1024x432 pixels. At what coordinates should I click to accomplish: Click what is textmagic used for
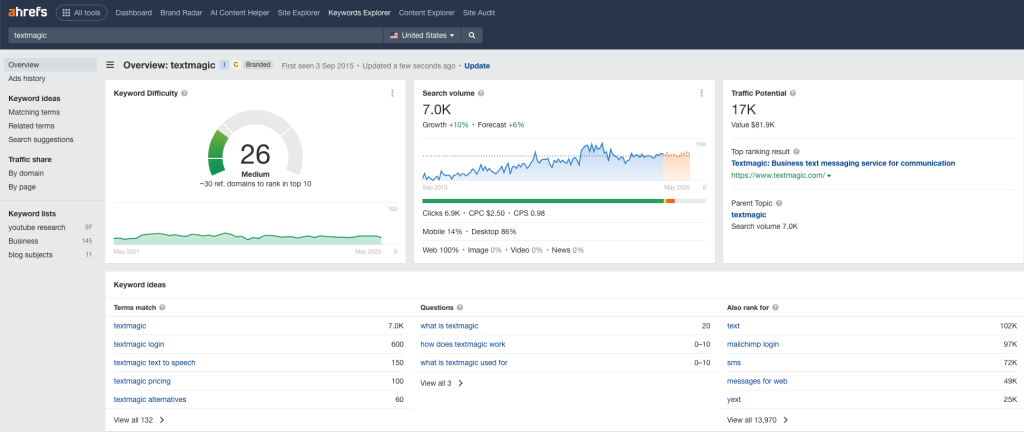(x=464, y=362)
